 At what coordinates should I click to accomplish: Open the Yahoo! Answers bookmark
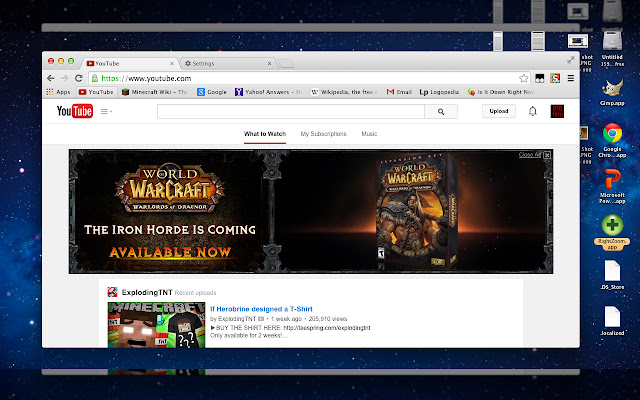coord(269,92)
